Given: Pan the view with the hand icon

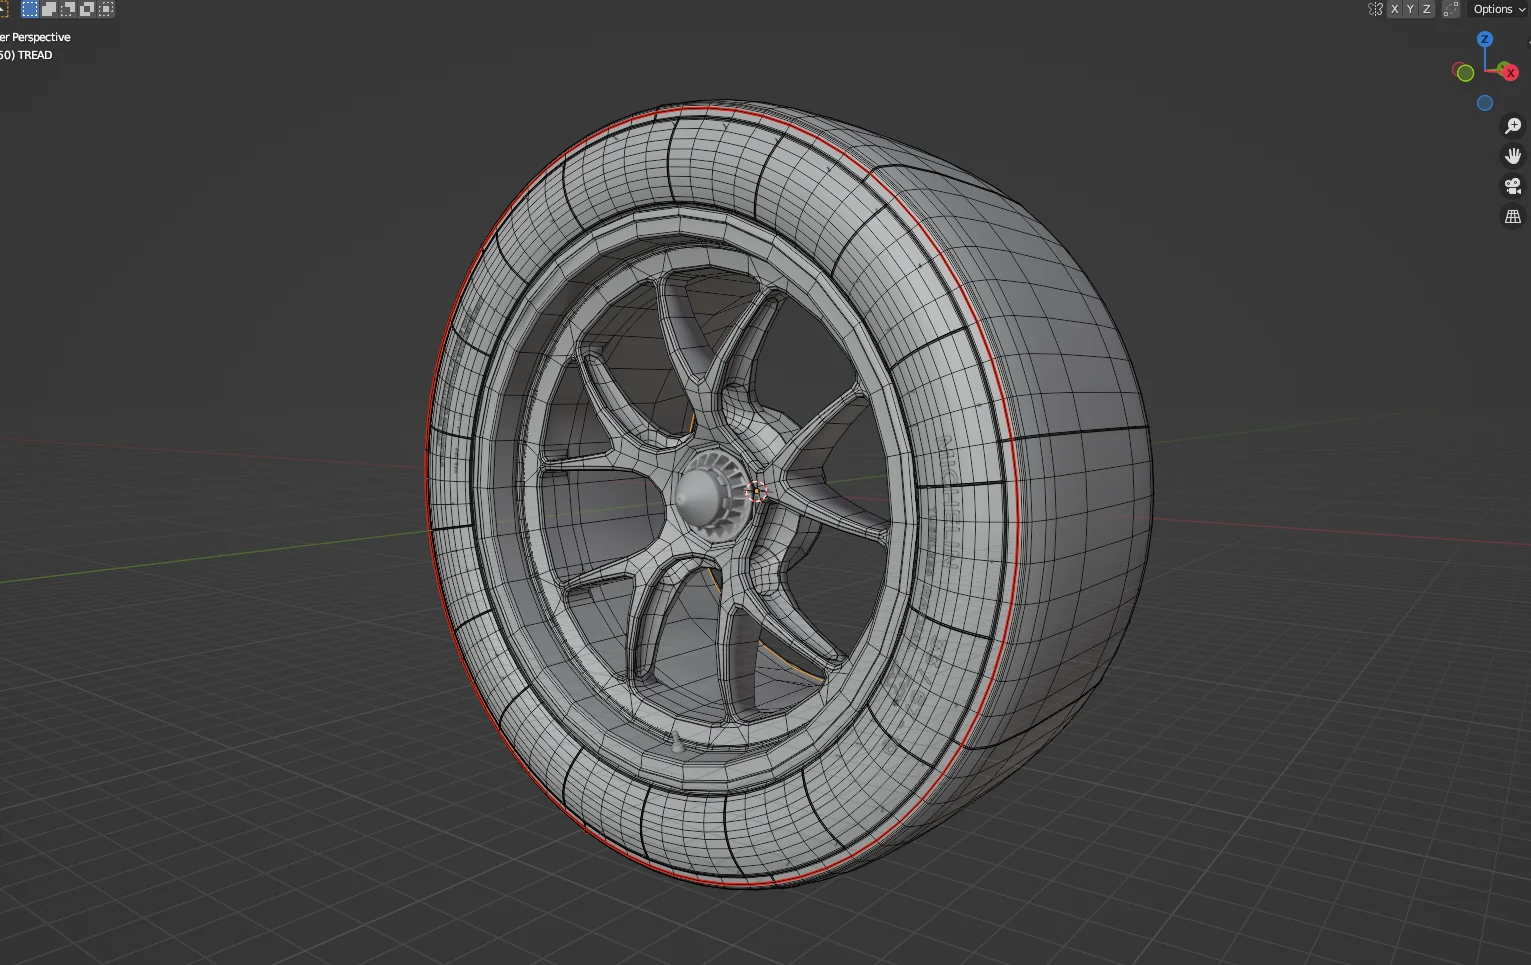Looking at the screenshot, I should (x=1512, y=155).
